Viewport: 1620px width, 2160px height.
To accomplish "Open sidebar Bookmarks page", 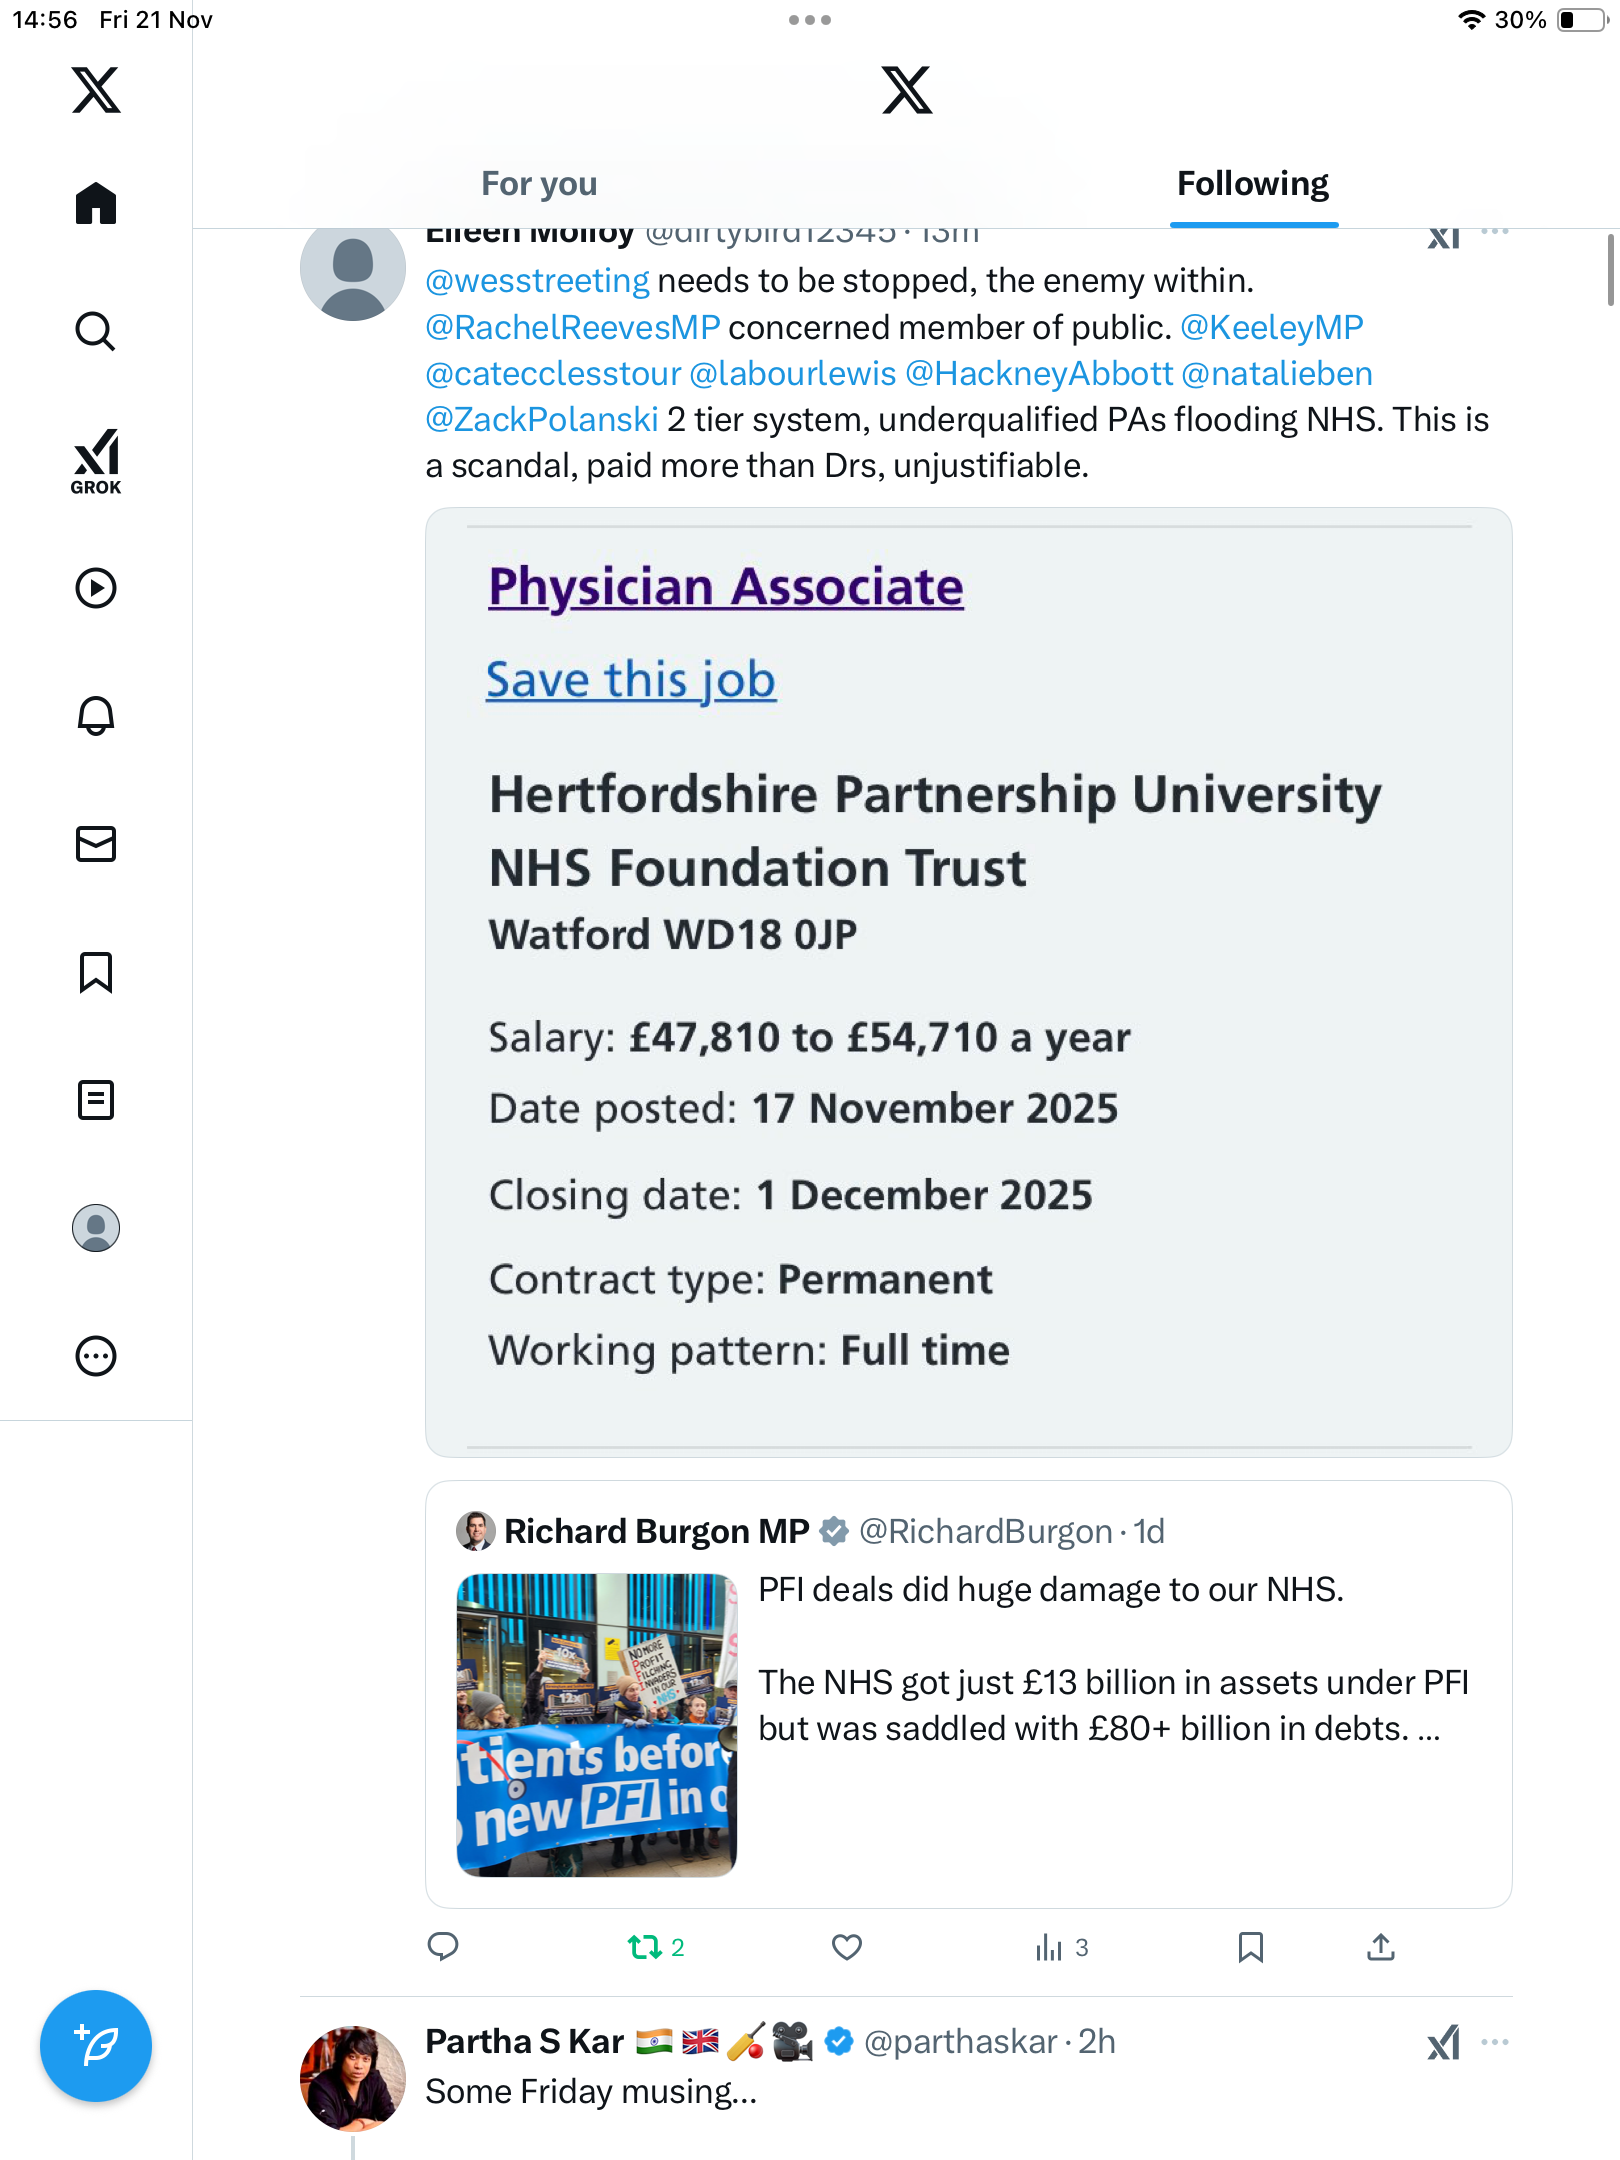I will click(x=96, y=972).
